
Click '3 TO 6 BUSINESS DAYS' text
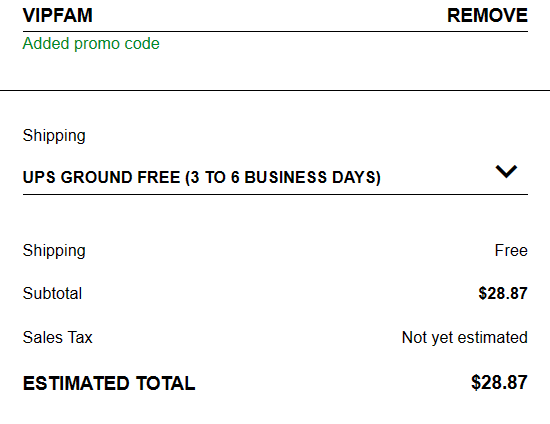(x=283, y=177)
